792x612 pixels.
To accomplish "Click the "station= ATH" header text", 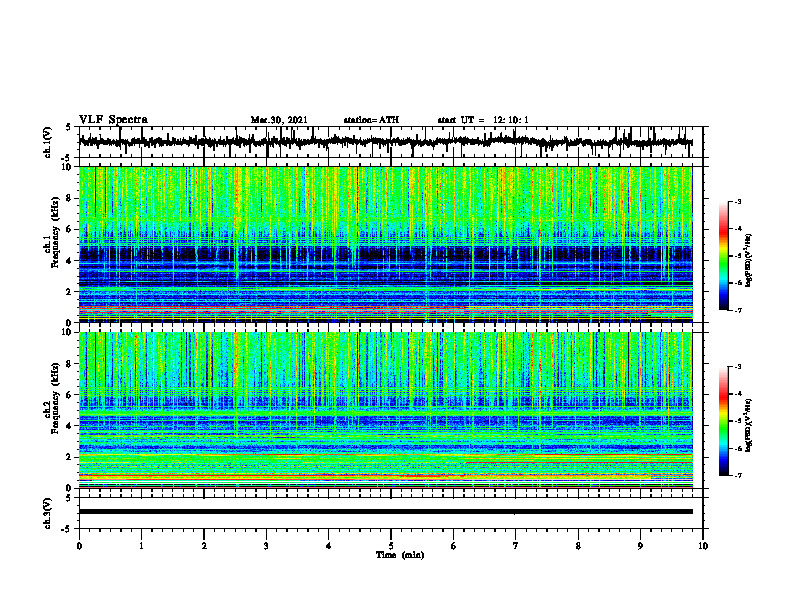I will (371, 120).
